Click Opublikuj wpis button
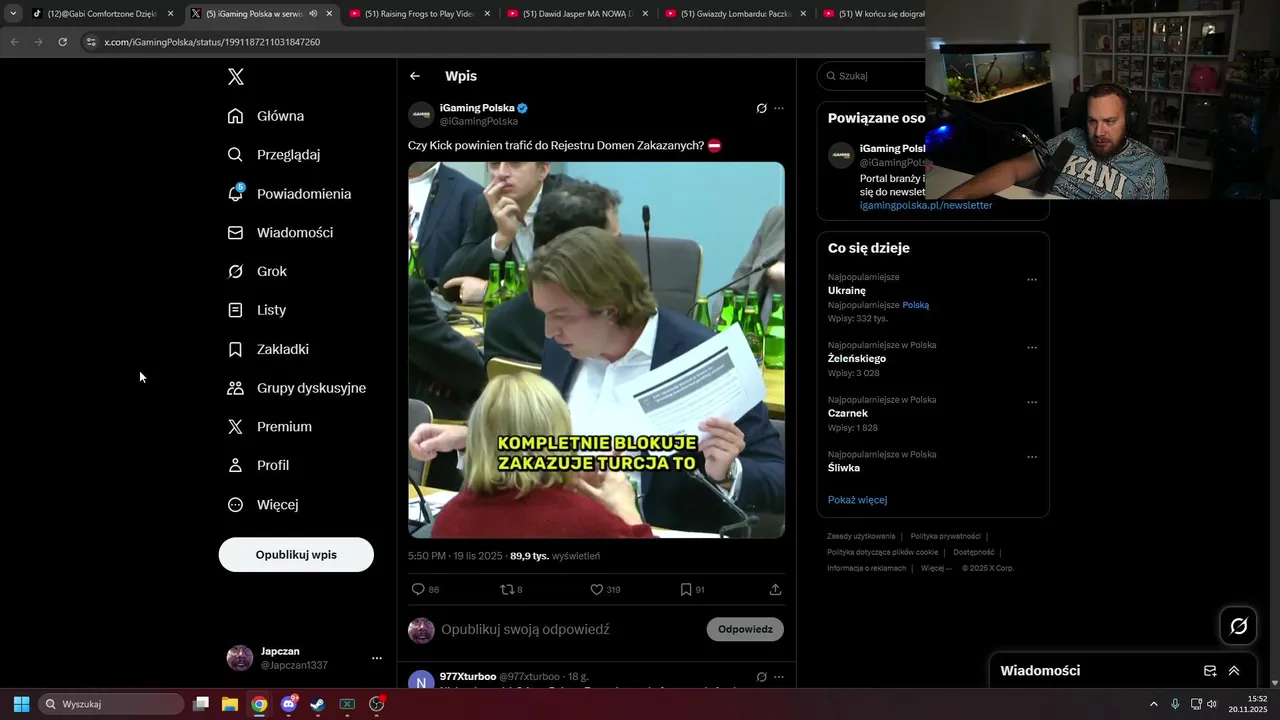 click(x=296, y=555)
